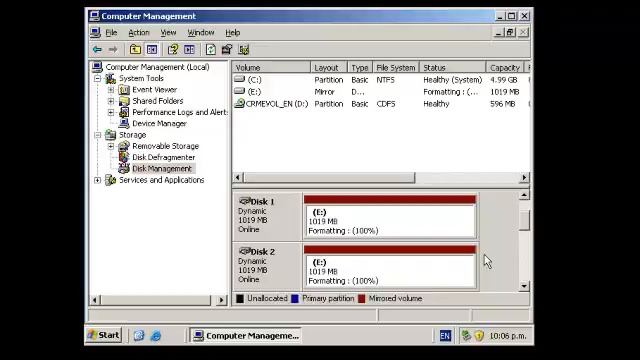Click the black Unallocated legend swatch

click(240, 298)
